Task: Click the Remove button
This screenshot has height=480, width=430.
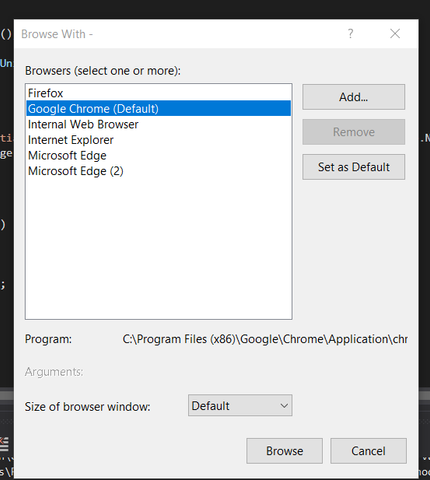Action: point(354,132)
